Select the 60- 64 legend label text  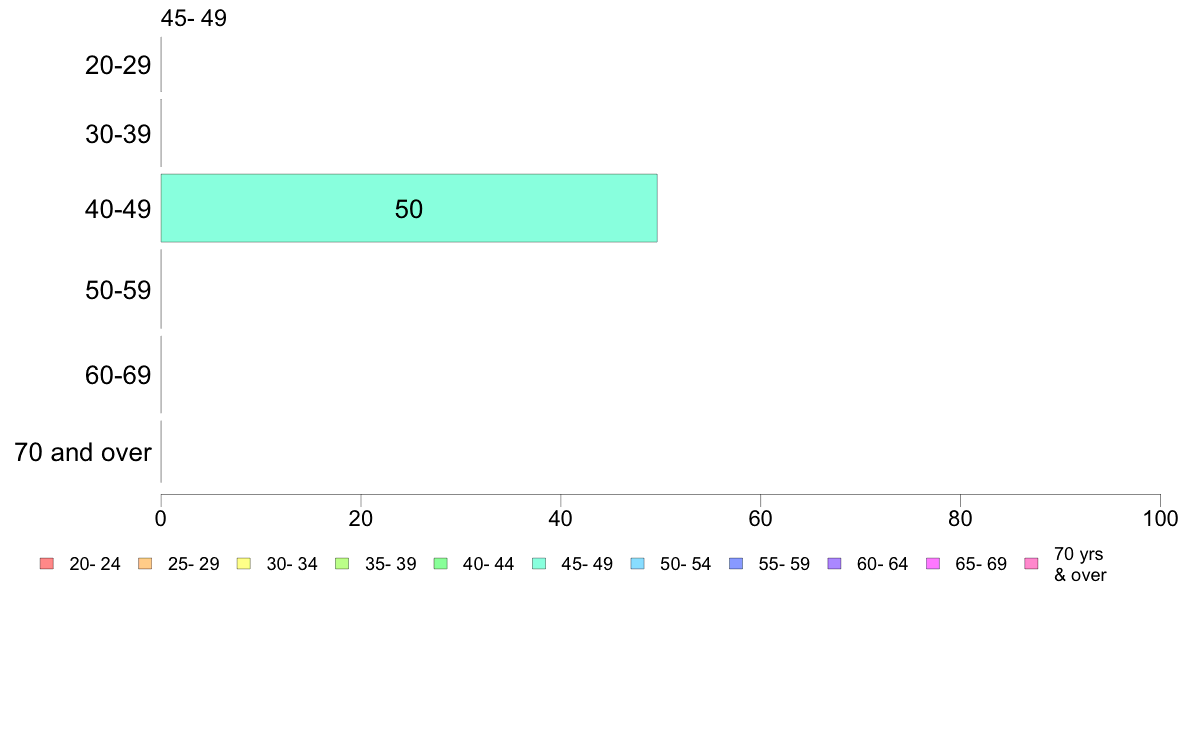click(x=882, y=564)
